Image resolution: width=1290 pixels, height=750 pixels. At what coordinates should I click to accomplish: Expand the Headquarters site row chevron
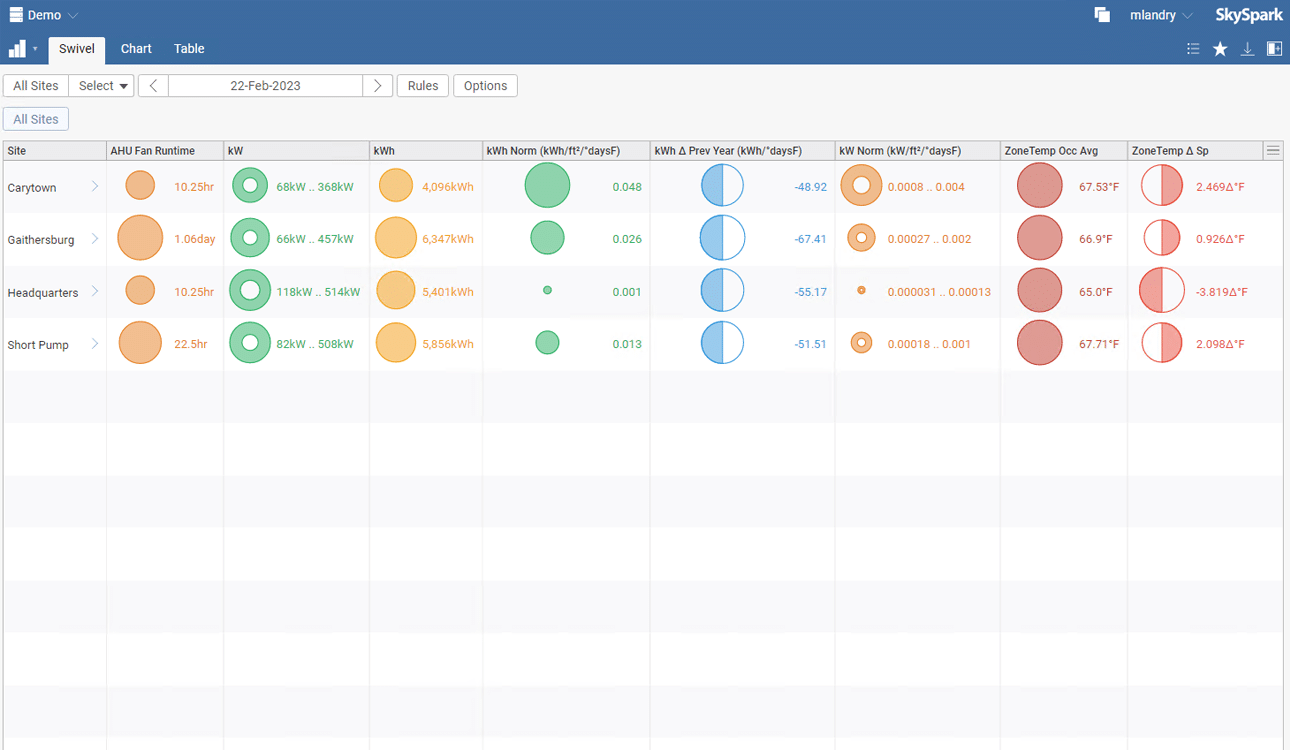pyautogui.click(x=95, y=291)
